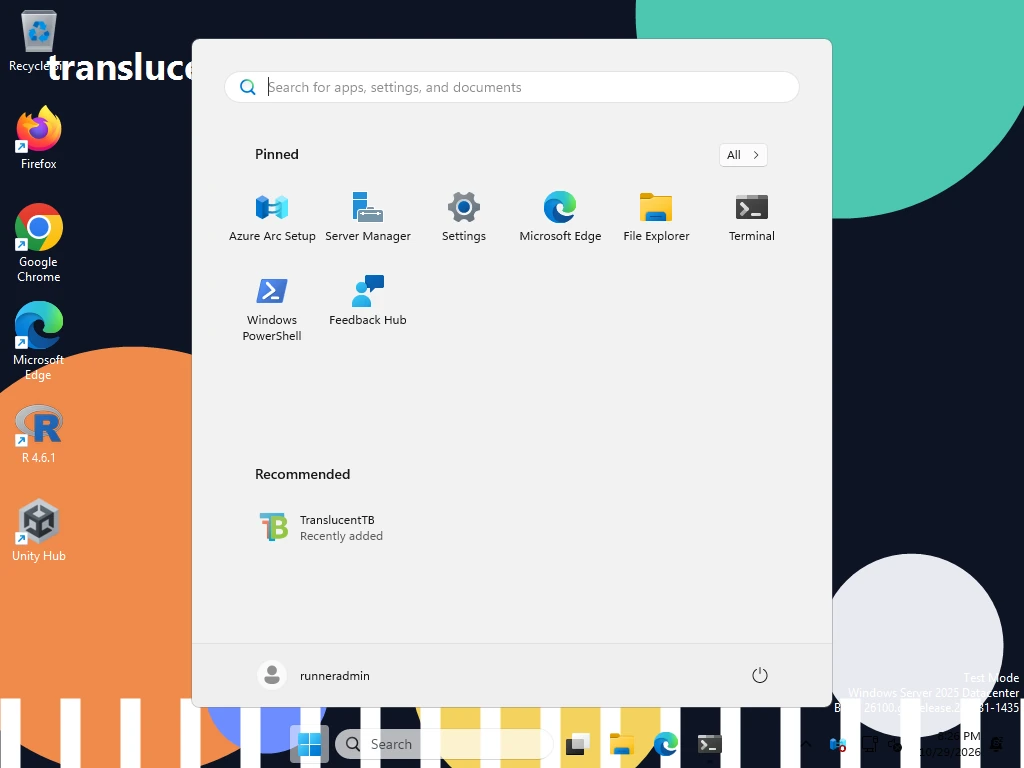Click the 'Recently added' text under TranslucentTB
This screenshot has width=1024, height=768.
click(341, 536)
